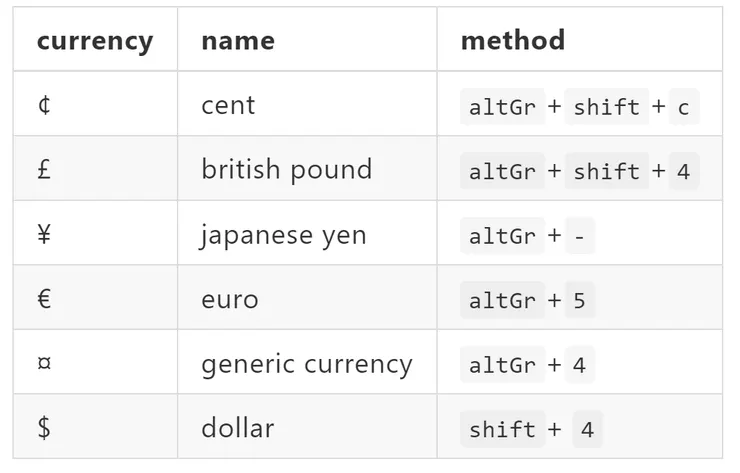Click the "shift" key in dollar row

click(502, 430)
